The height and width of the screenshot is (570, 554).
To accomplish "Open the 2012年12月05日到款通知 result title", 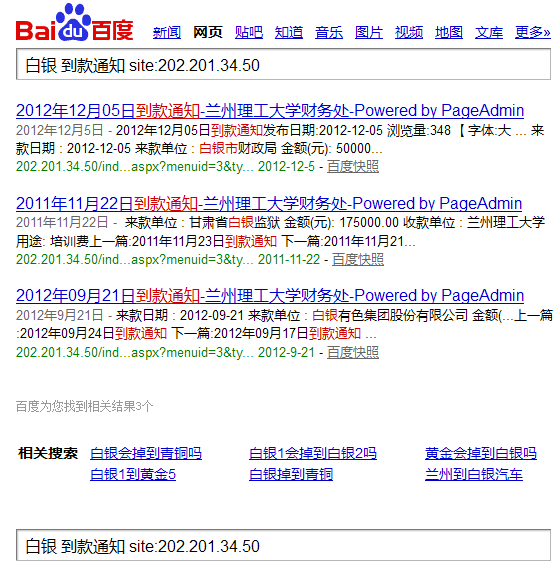I will [x=270, y=111].
